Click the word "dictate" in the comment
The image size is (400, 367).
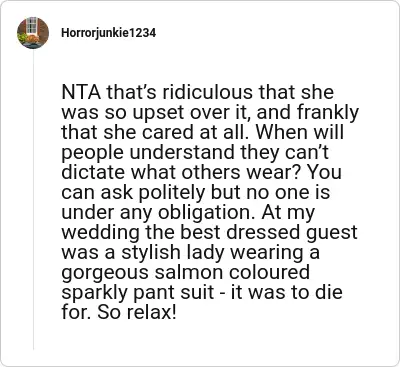click(x=93, y=172)
